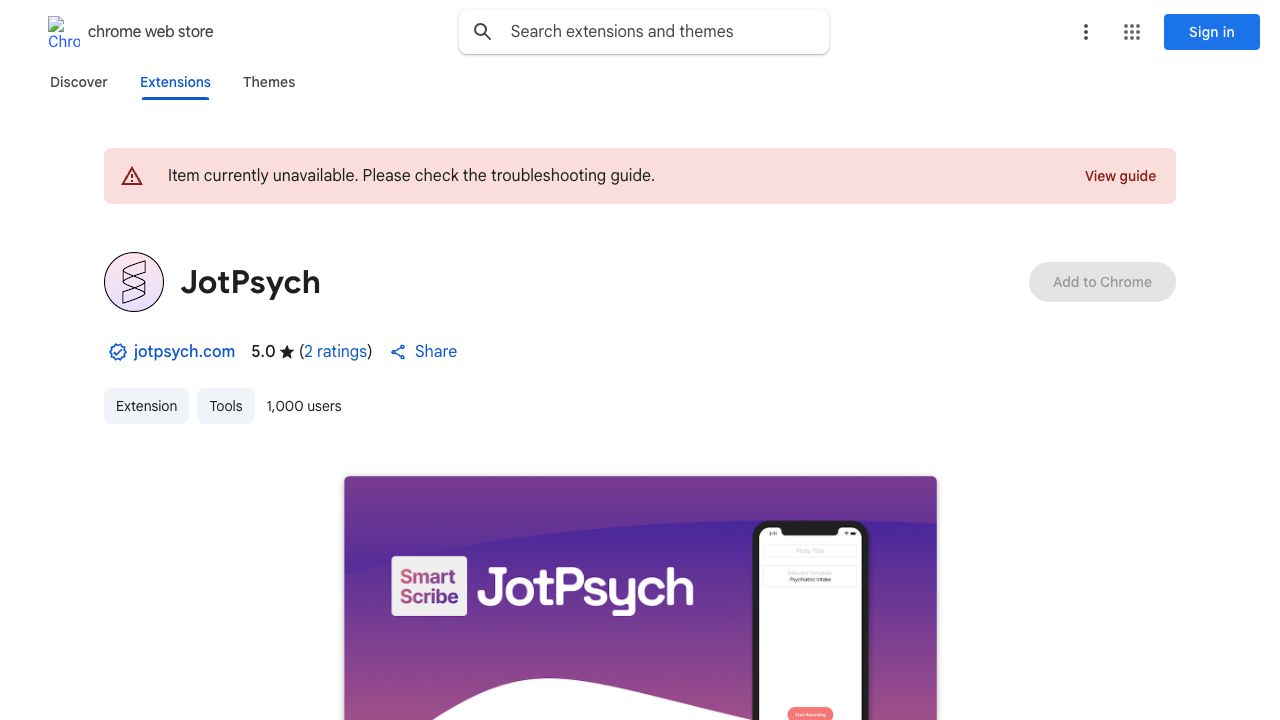Image resolution: width=1280 pixels, height=720 pixels.
Task: Click the rating star icon
Action: point(287,352)
